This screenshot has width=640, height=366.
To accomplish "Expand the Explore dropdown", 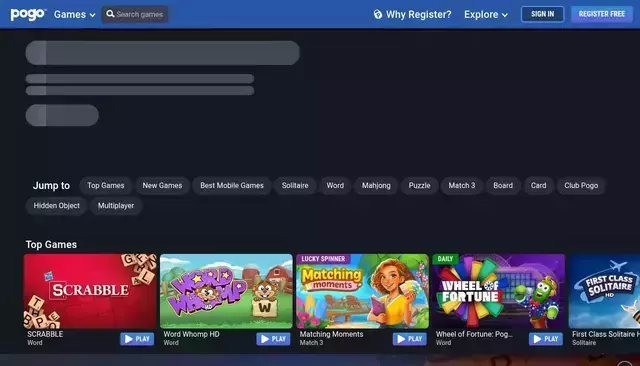I will 486,14.
